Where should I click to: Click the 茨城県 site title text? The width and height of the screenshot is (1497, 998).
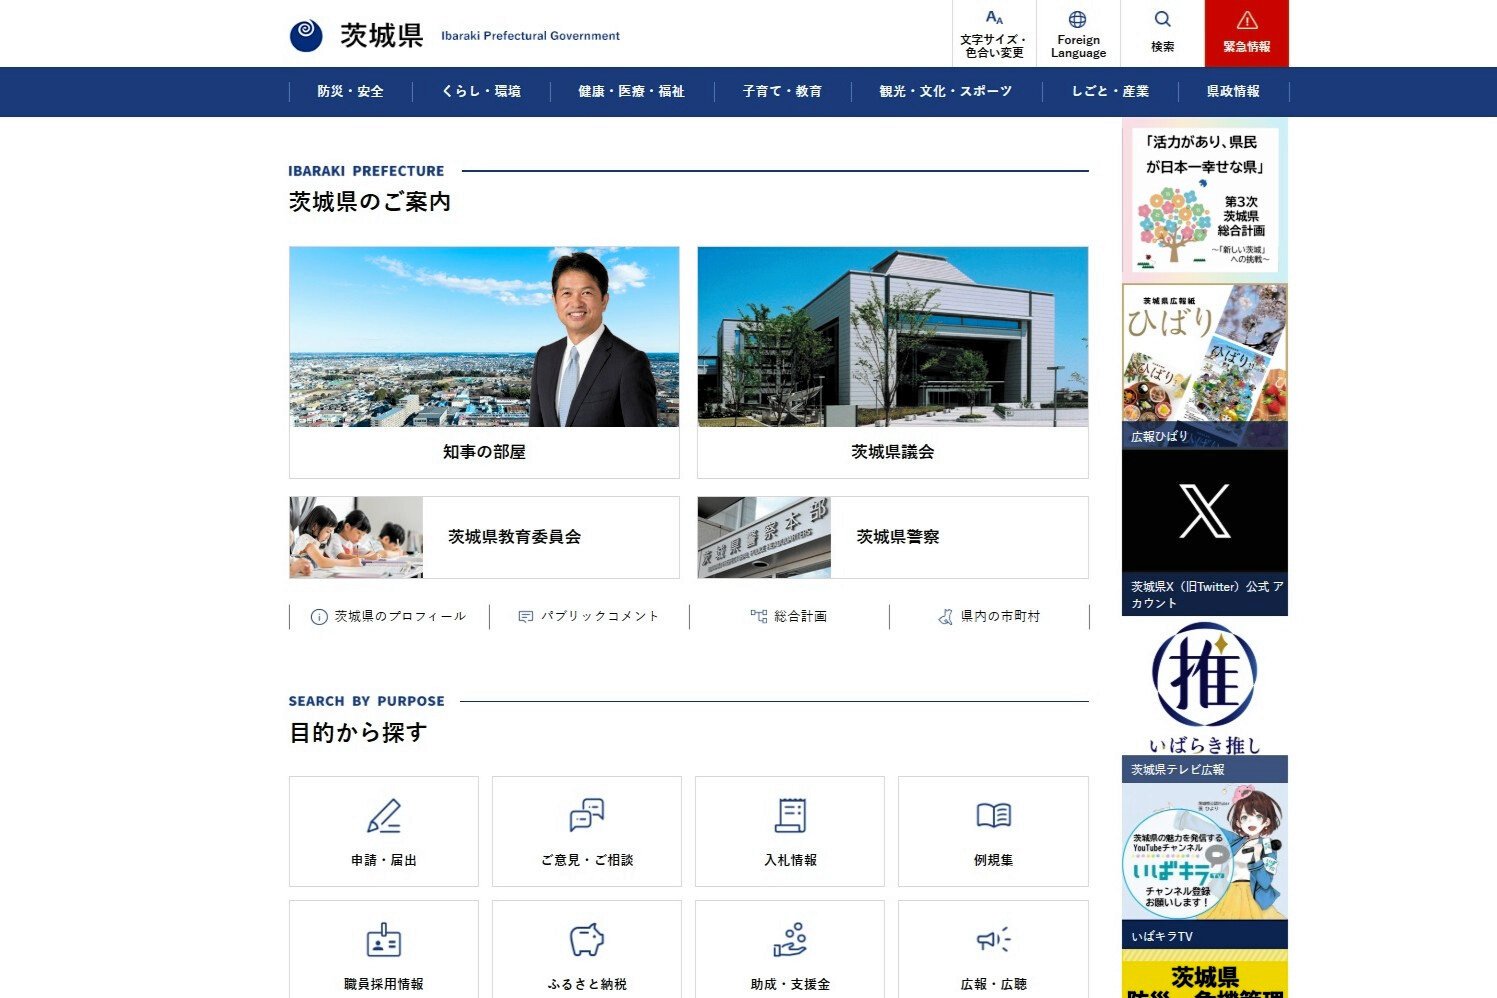click(x=382, y=35)
